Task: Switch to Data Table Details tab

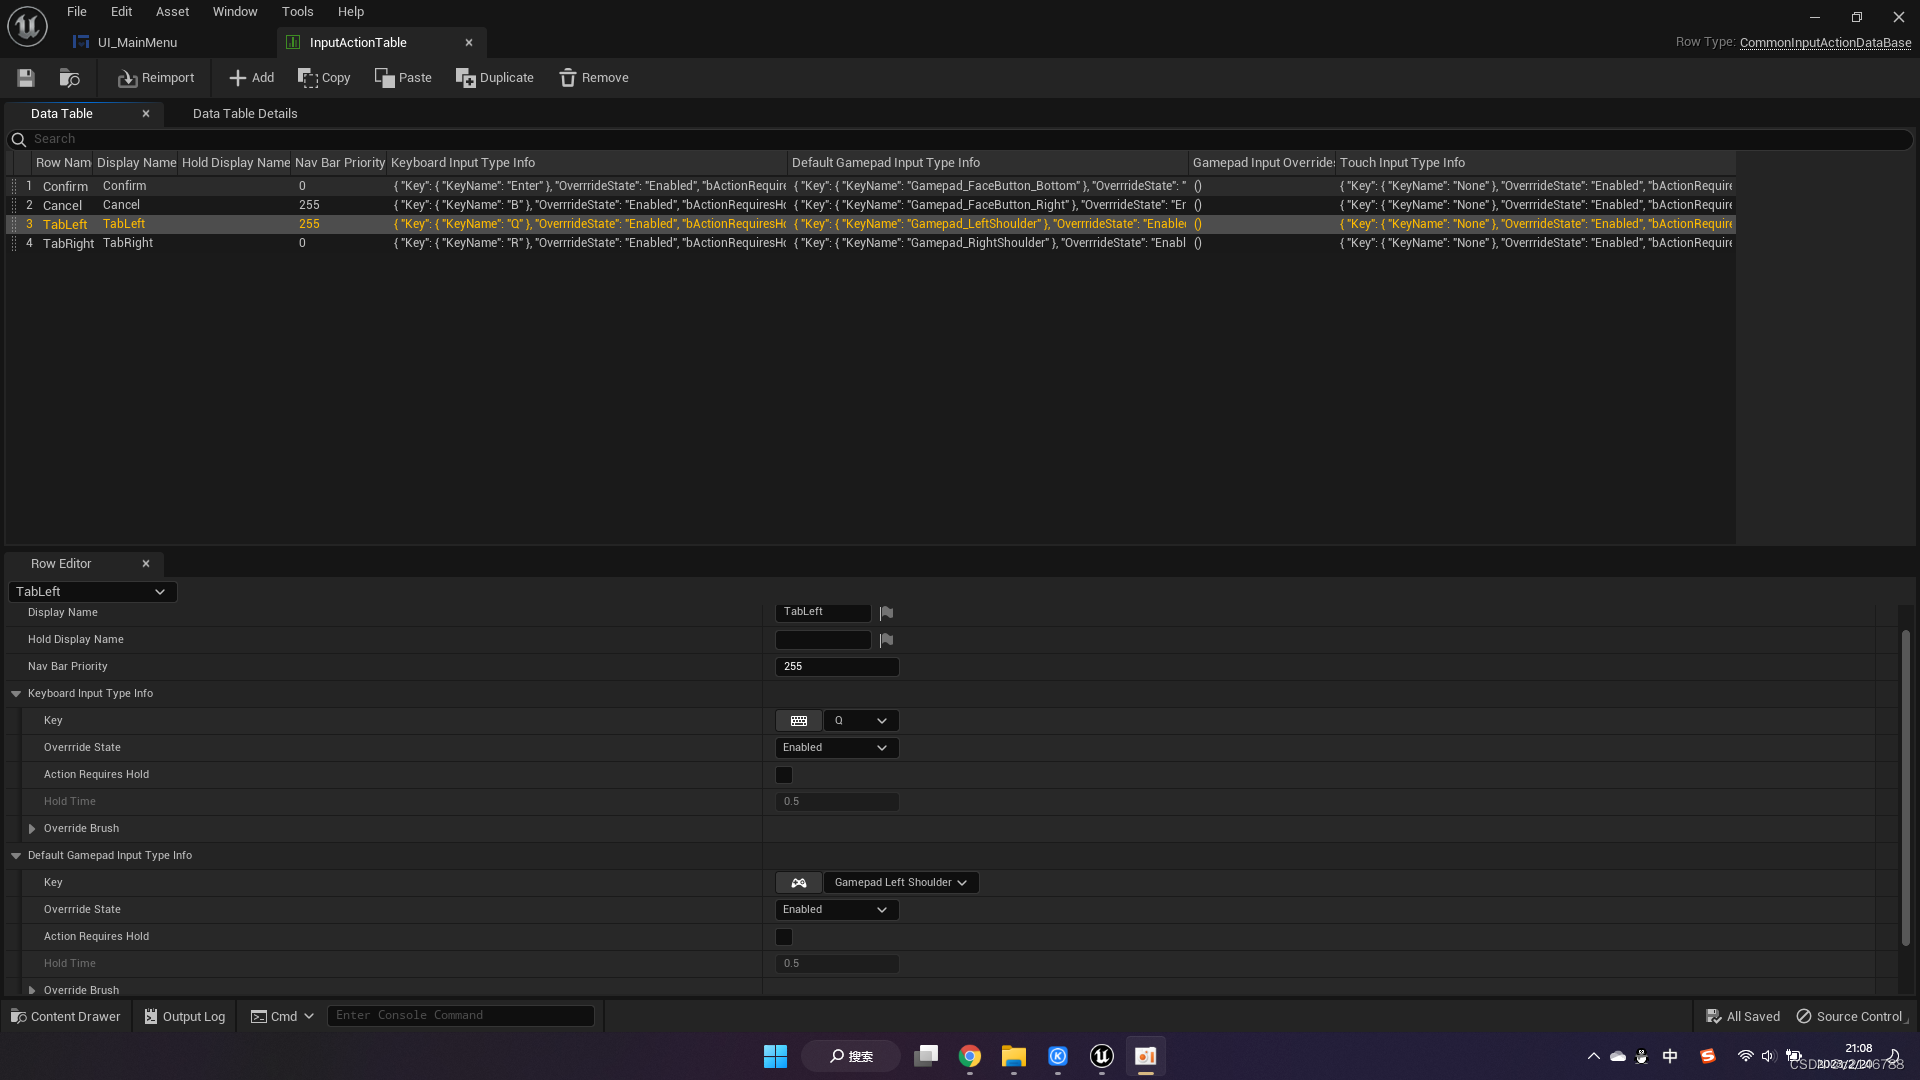Action: (x=245, y=114)
